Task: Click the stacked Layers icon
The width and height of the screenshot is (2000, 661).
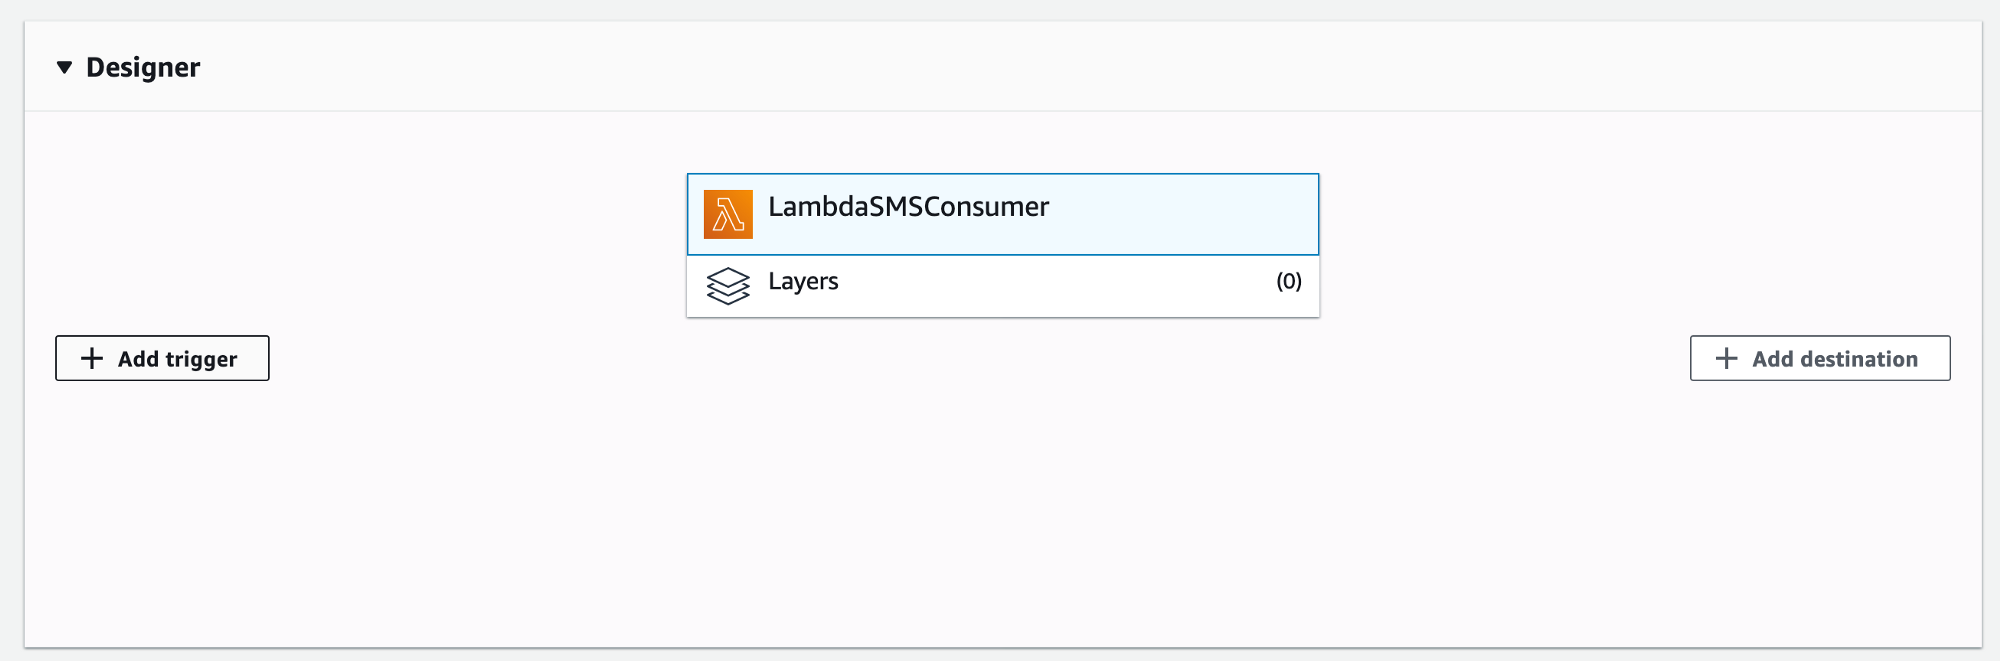Action: pos(728,286)
